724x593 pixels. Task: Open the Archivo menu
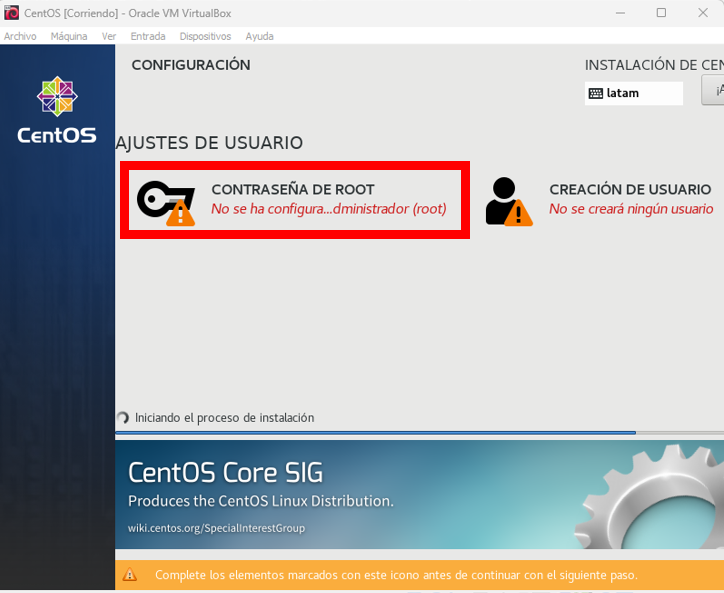coord(20,36)
